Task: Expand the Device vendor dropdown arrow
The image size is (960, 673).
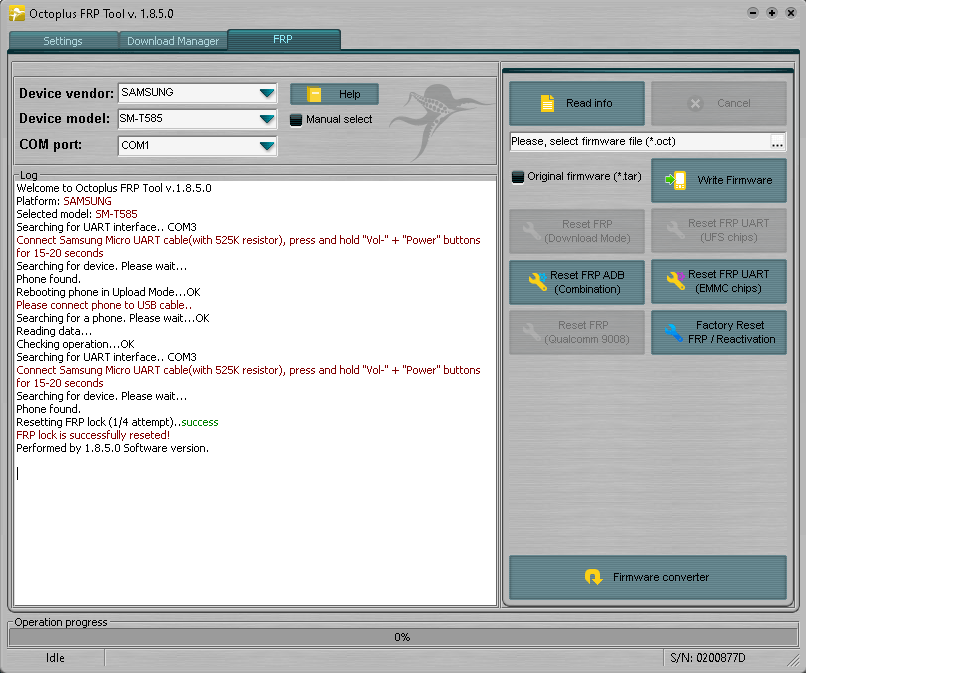Action: 266,93
